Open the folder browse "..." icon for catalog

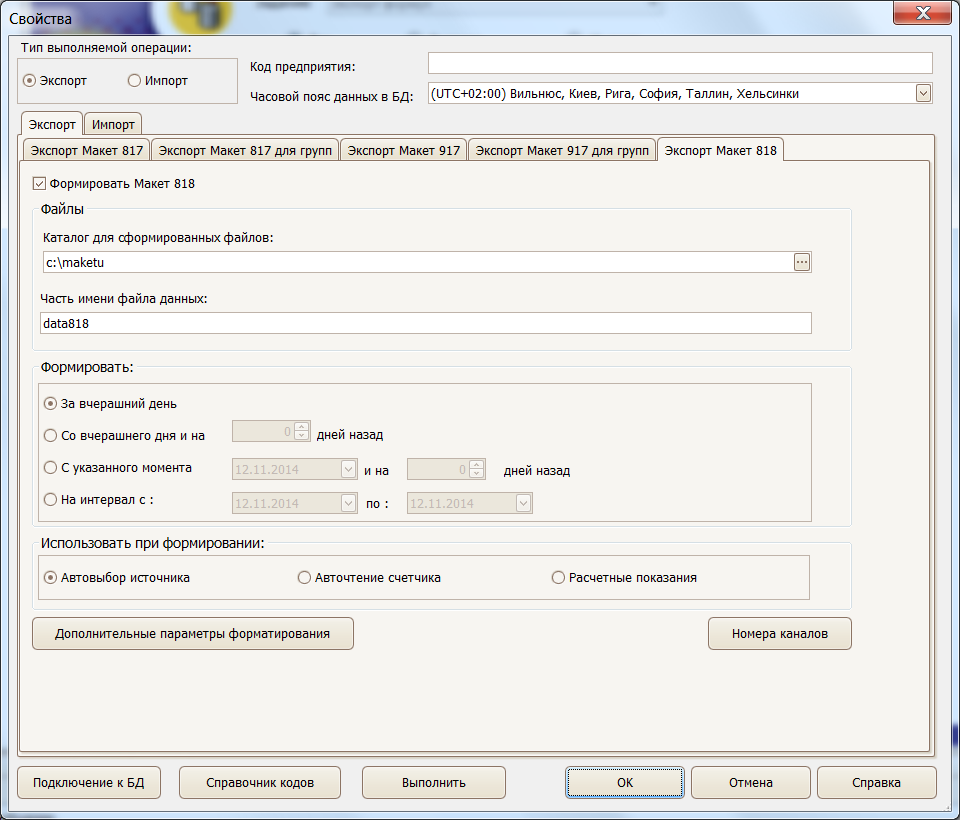[802, 261]
